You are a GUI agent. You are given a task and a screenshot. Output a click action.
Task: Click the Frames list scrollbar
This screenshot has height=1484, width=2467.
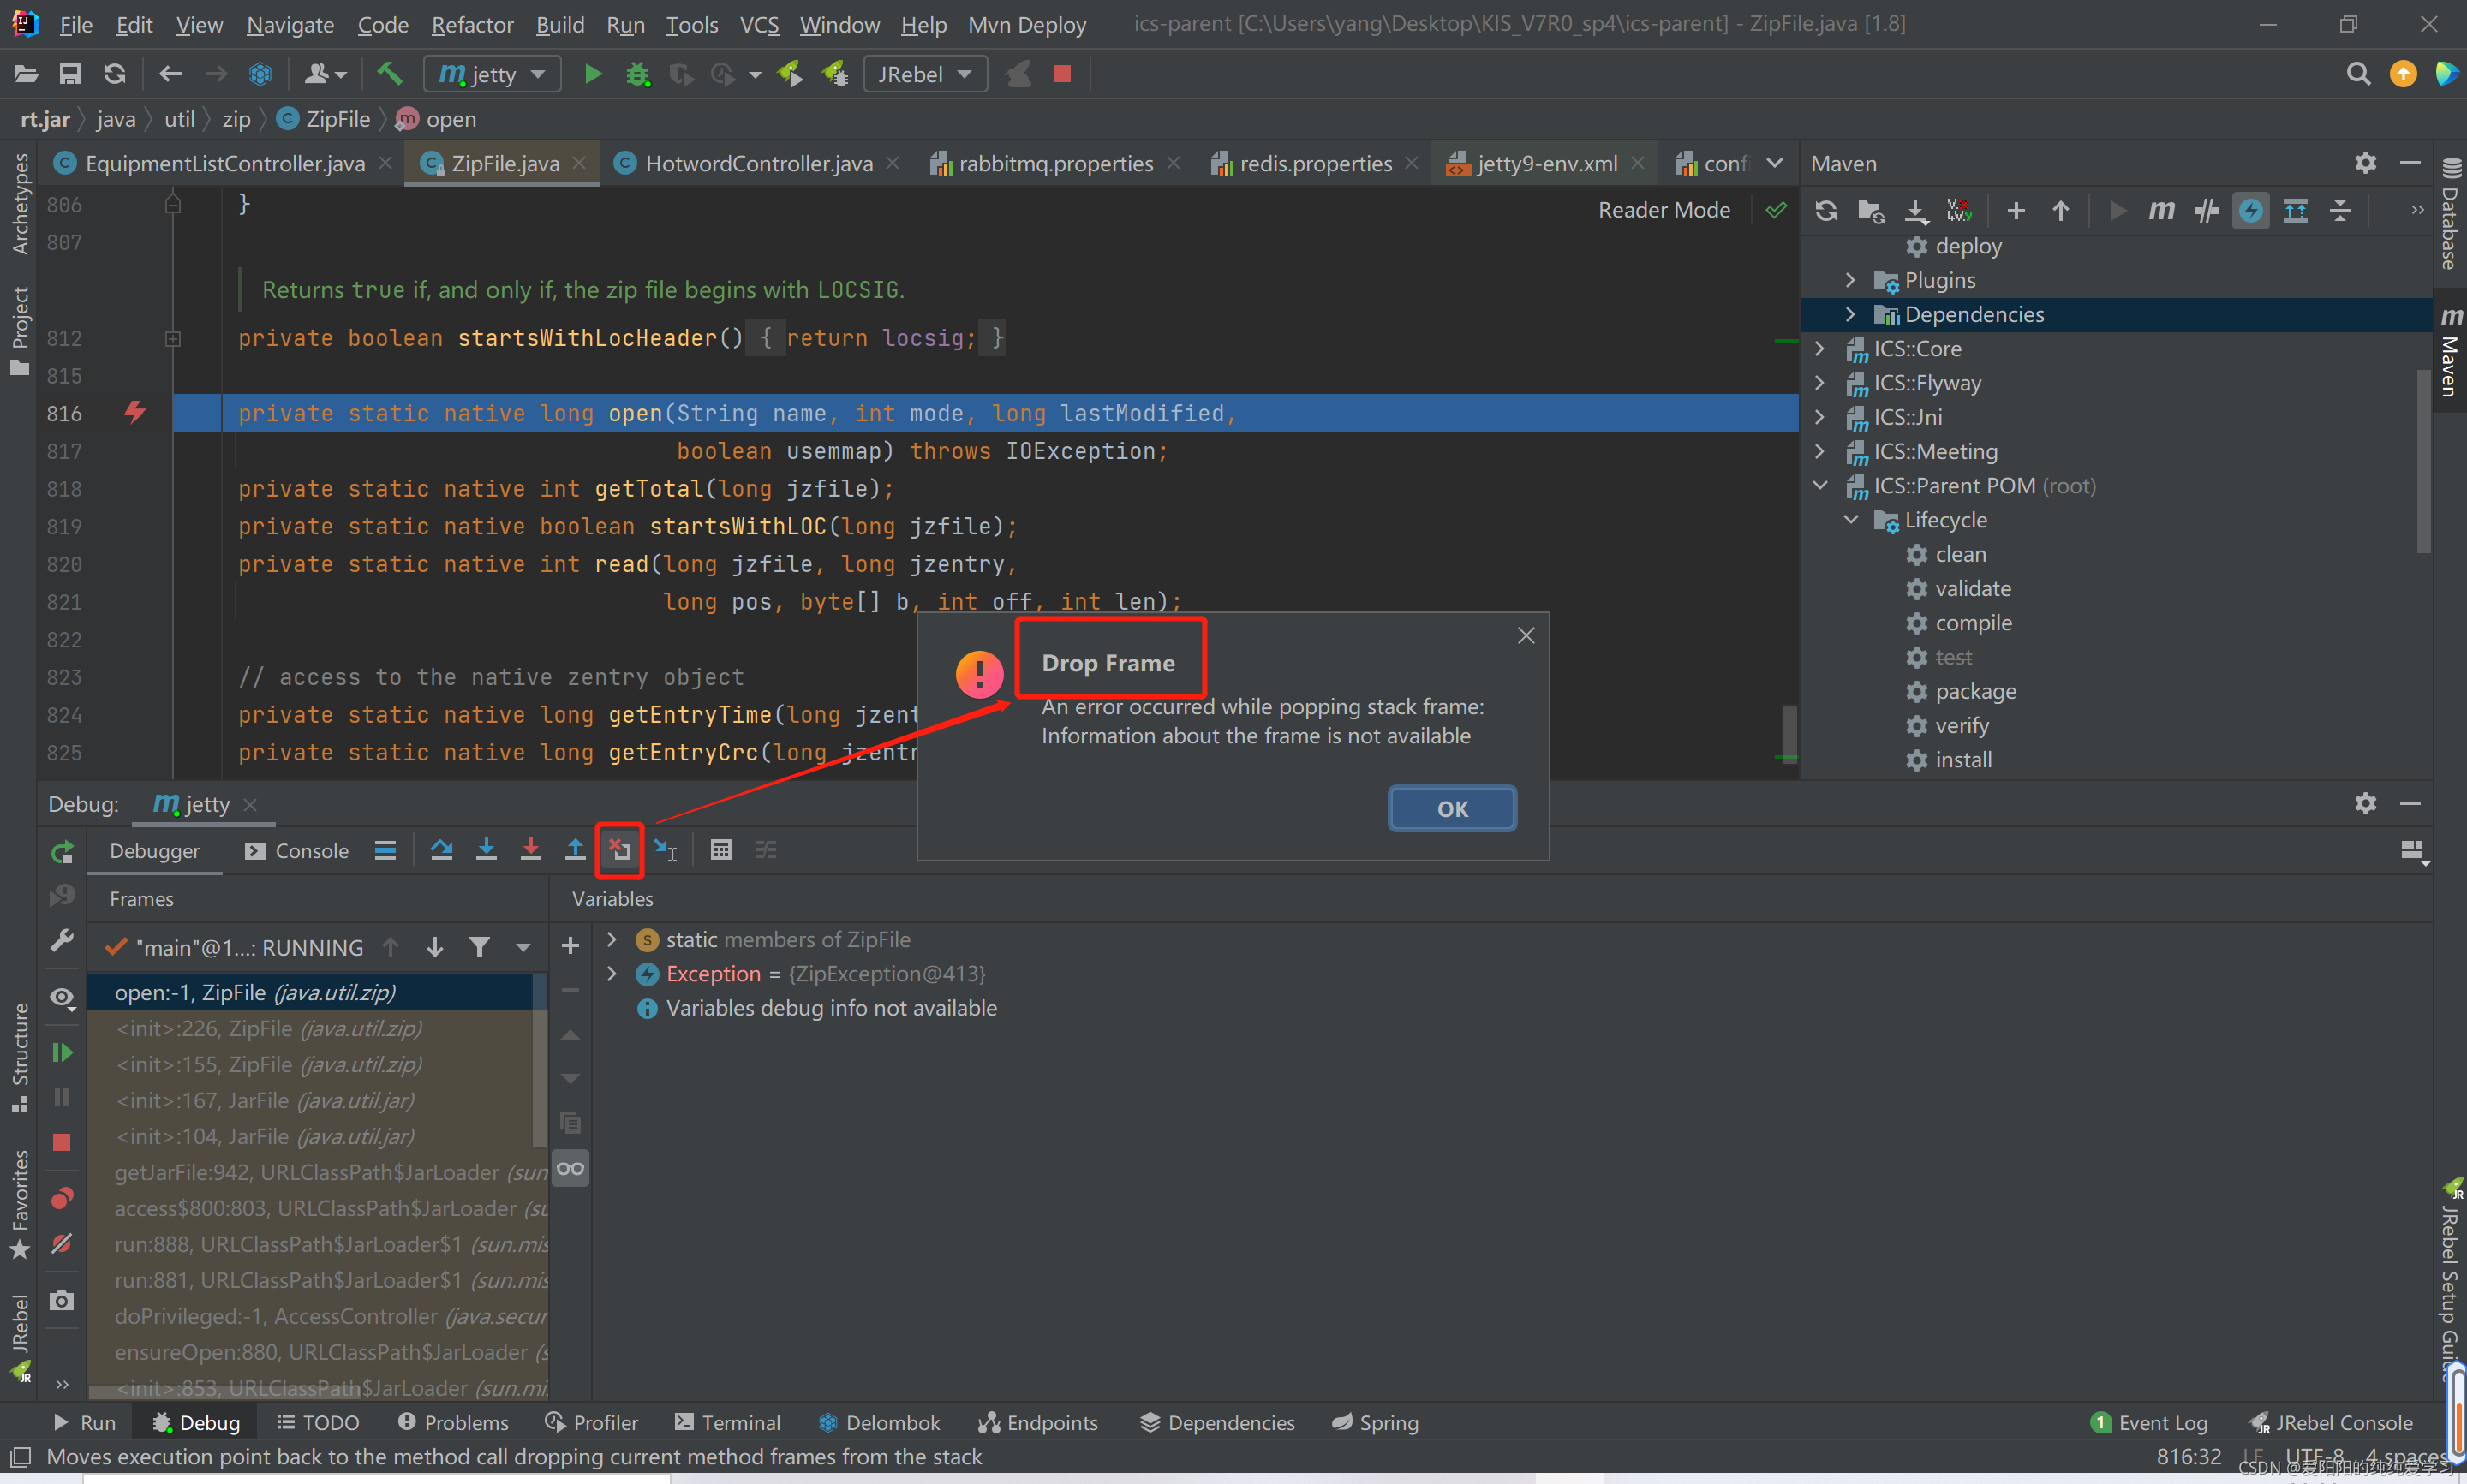540,1062
